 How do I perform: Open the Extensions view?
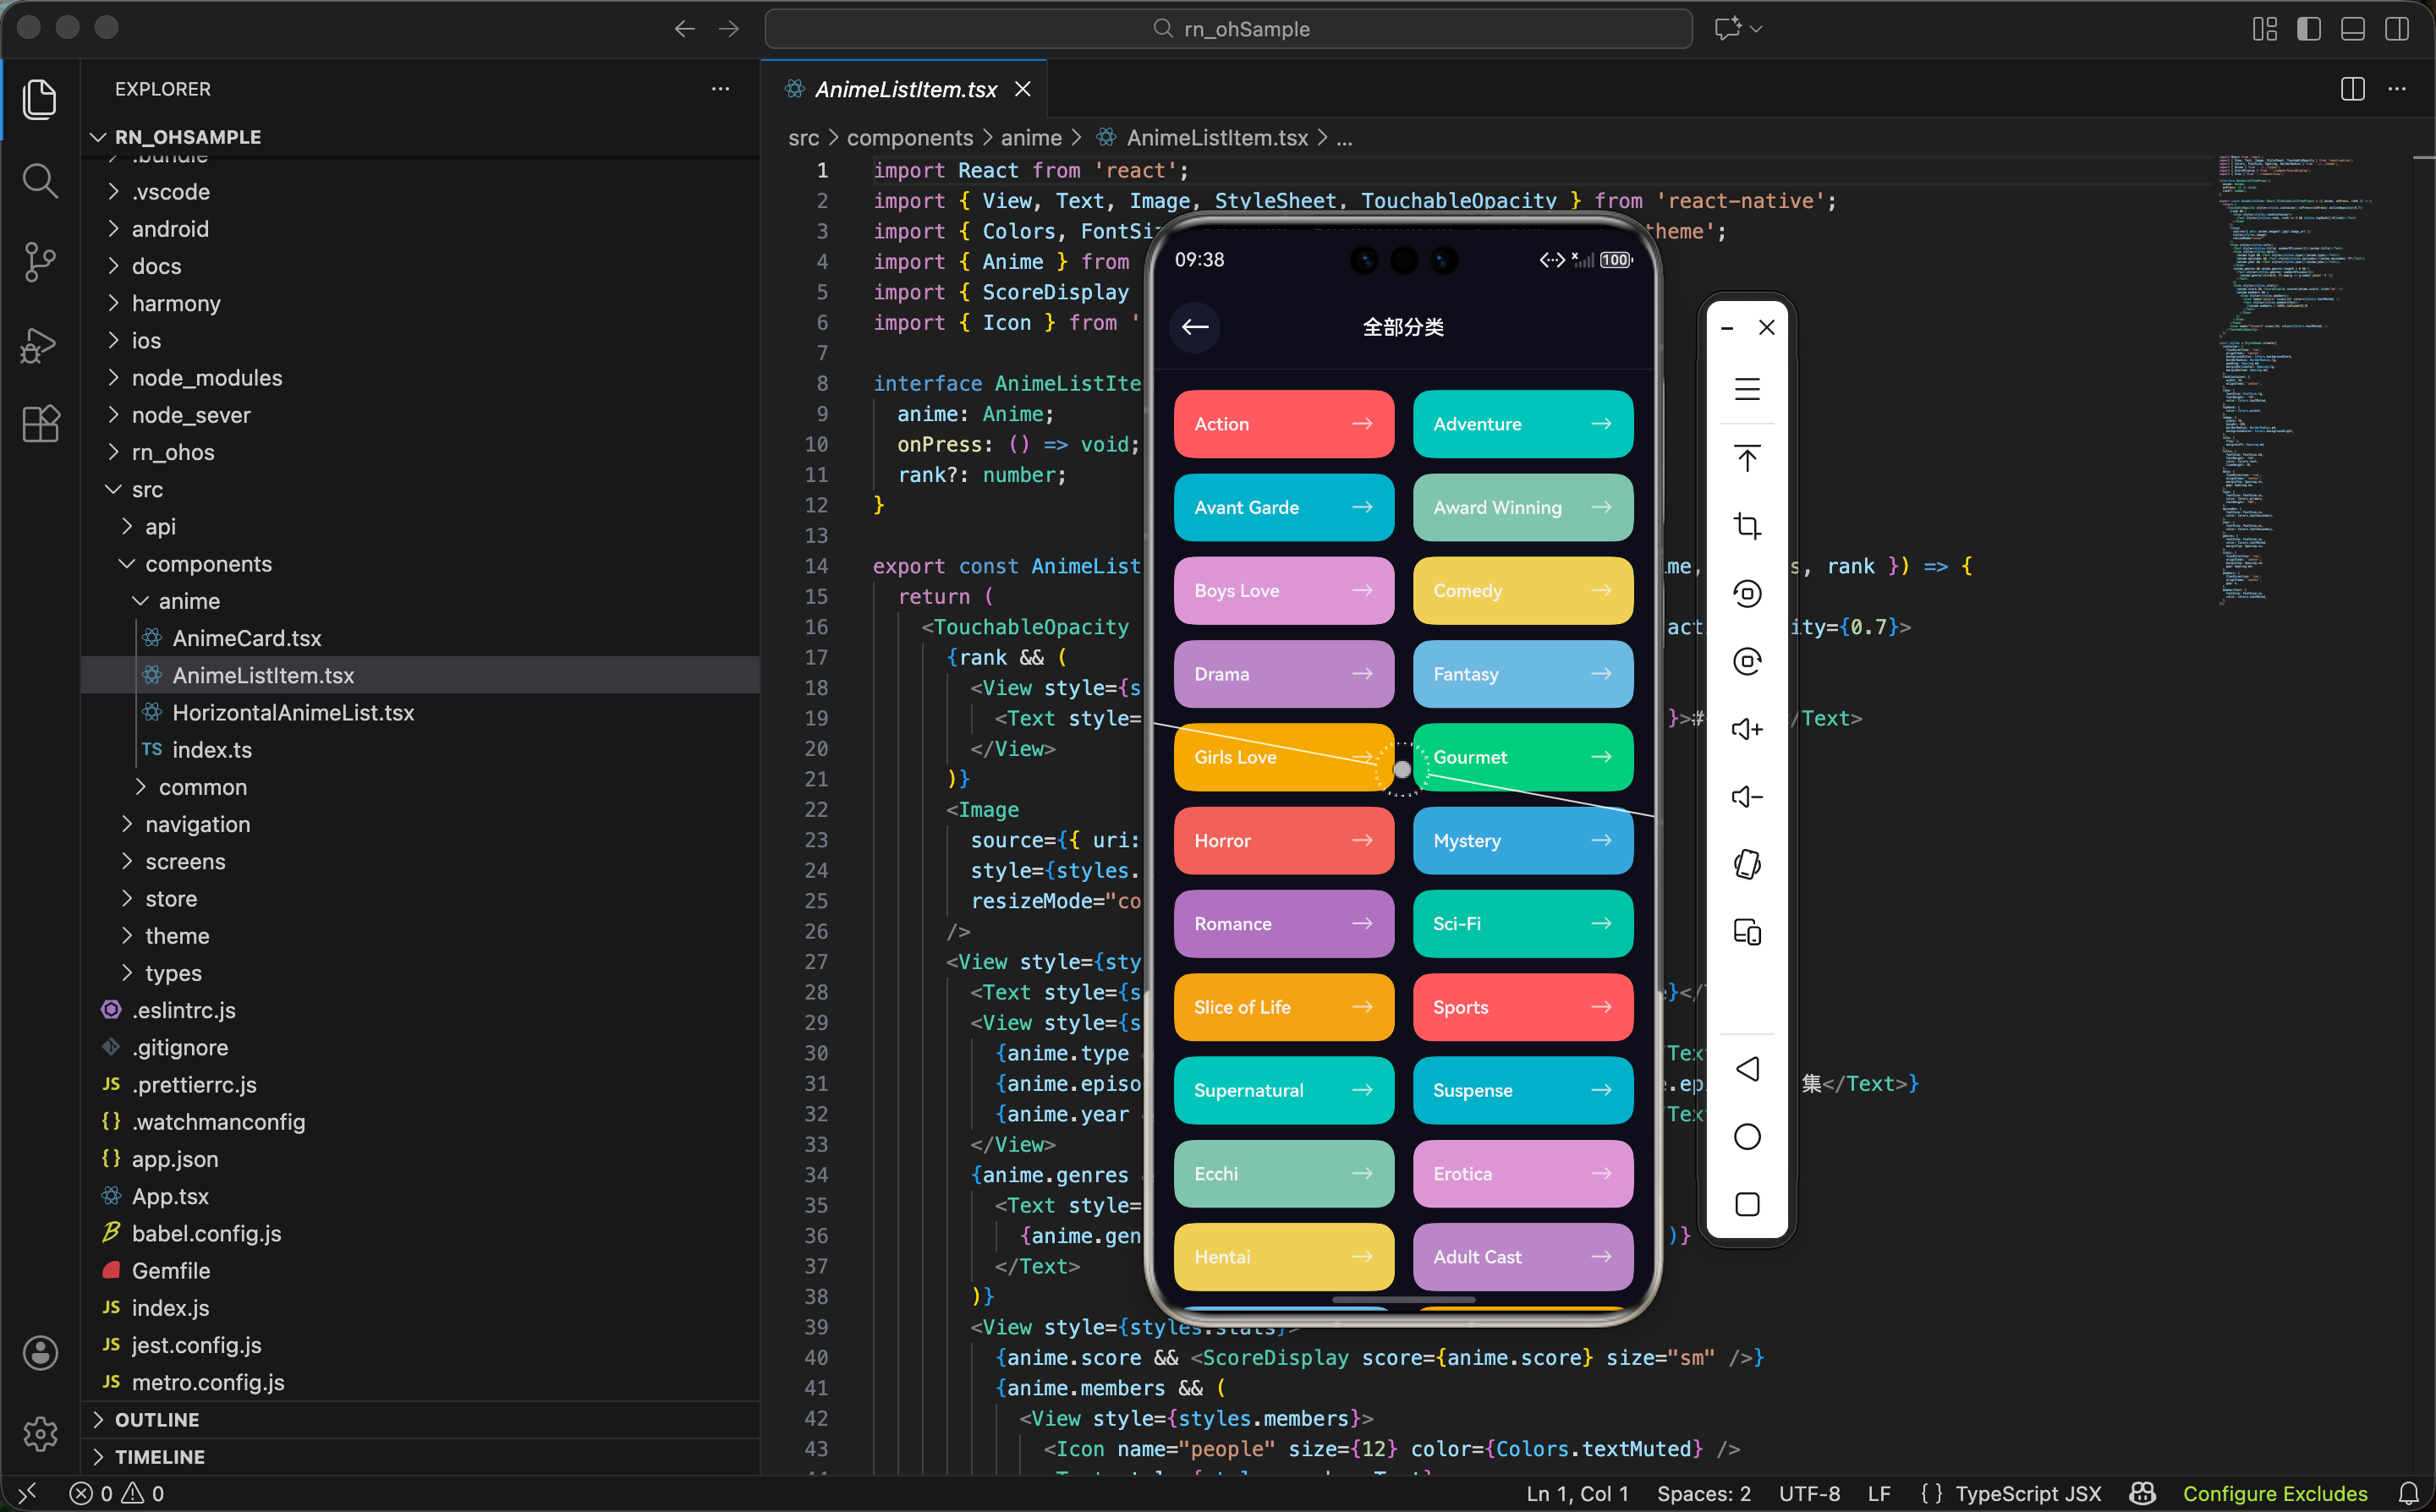click(40, 424)
